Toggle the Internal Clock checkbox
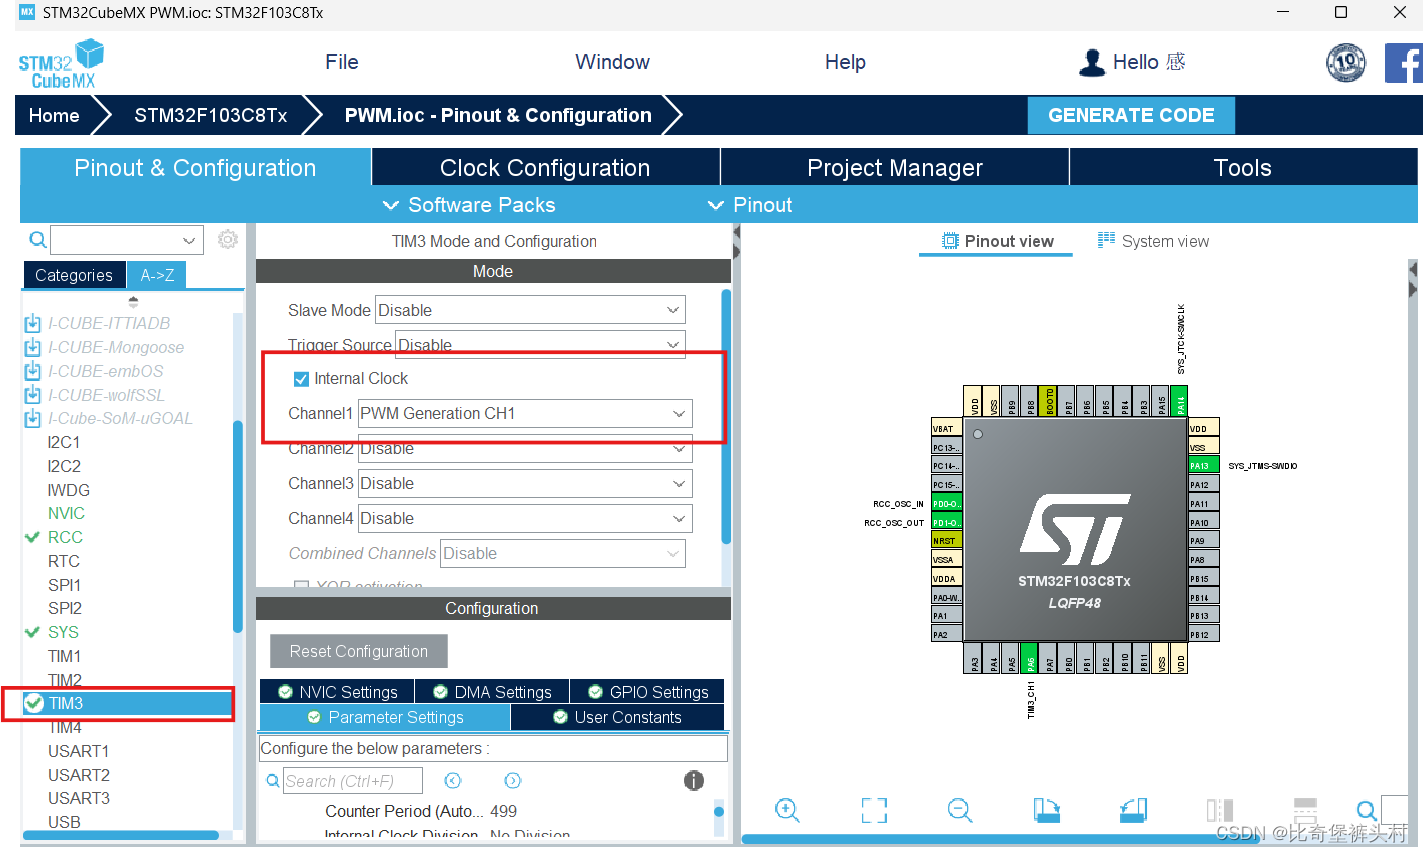 301,379
